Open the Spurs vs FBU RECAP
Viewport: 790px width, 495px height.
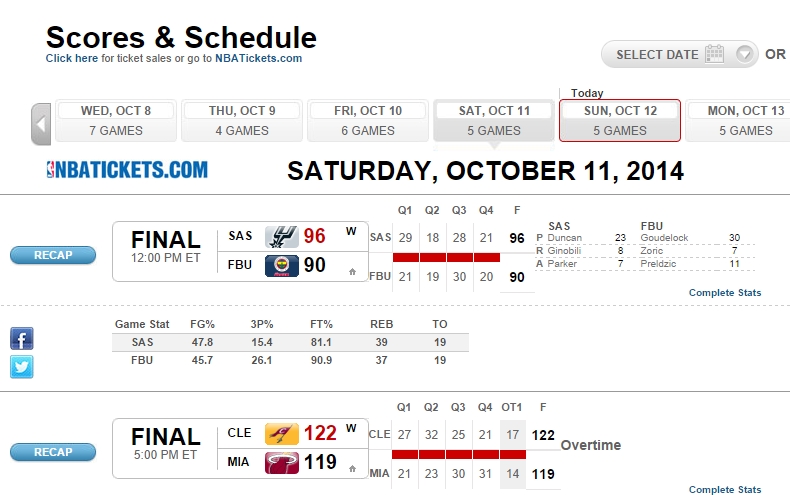[53, 255]
